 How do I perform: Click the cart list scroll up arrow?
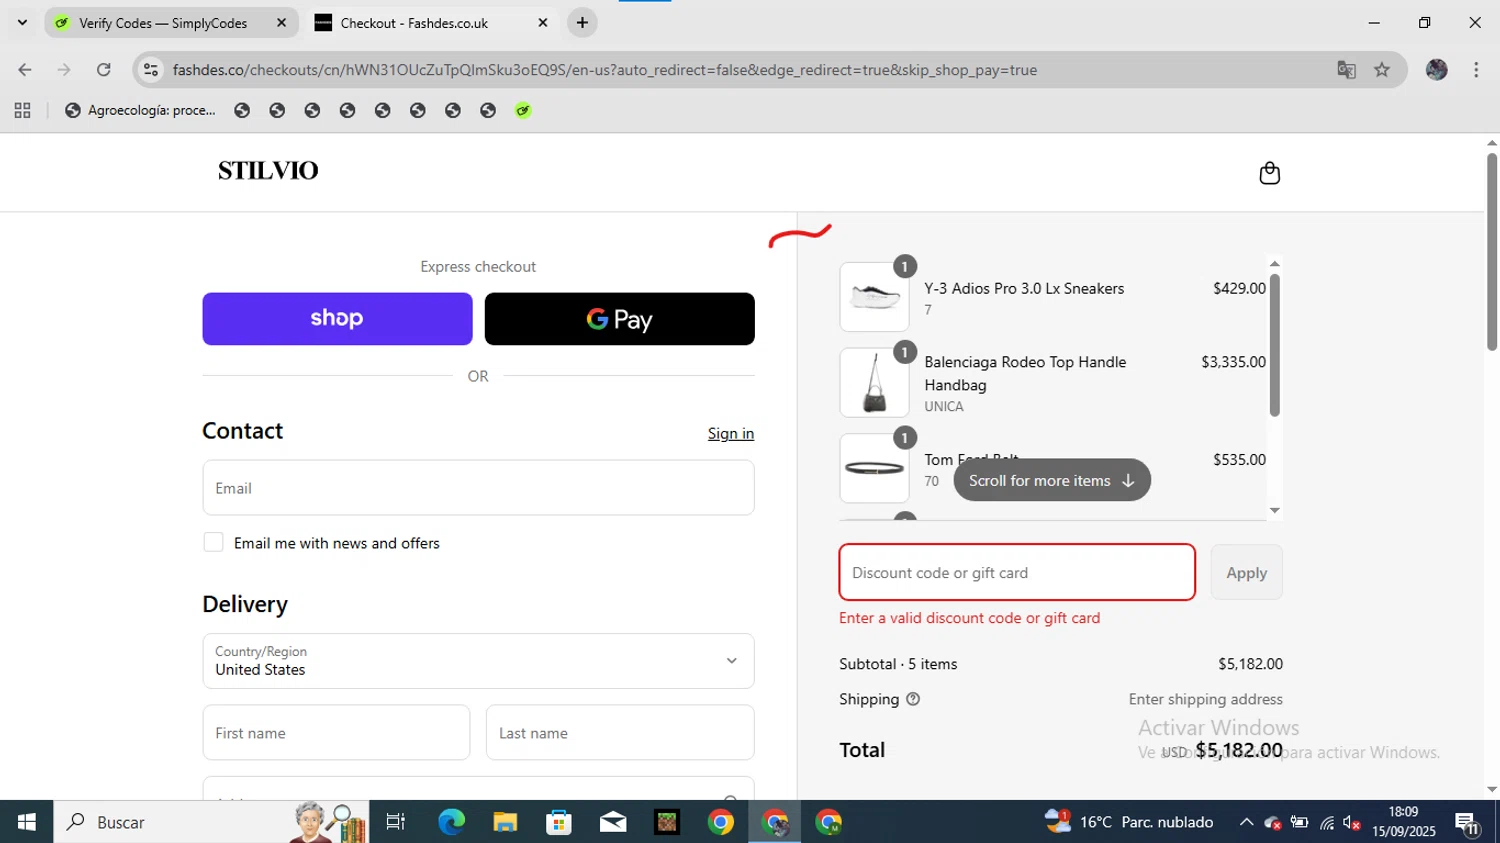coord(1274,263)
